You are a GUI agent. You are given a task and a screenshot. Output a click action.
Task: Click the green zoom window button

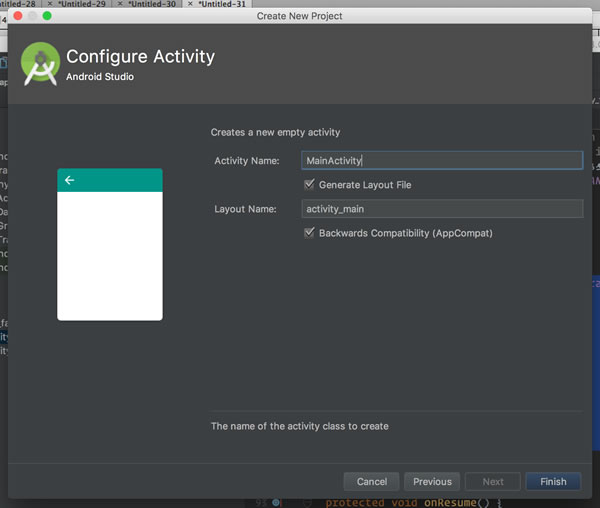(47, 16)
